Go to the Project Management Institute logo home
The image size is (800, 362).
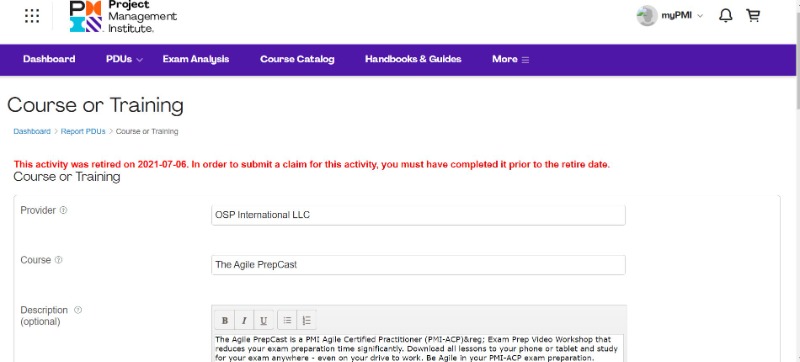pos(123,16)
